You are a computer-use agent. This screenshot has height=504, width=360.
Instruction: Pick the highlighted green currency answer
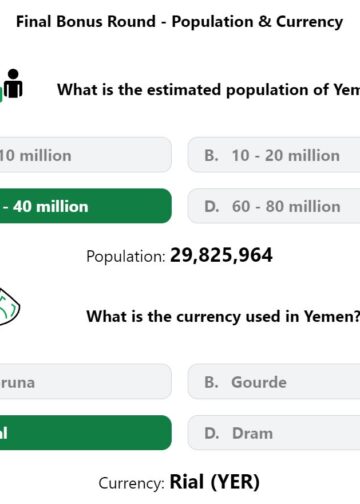[86, 433]
